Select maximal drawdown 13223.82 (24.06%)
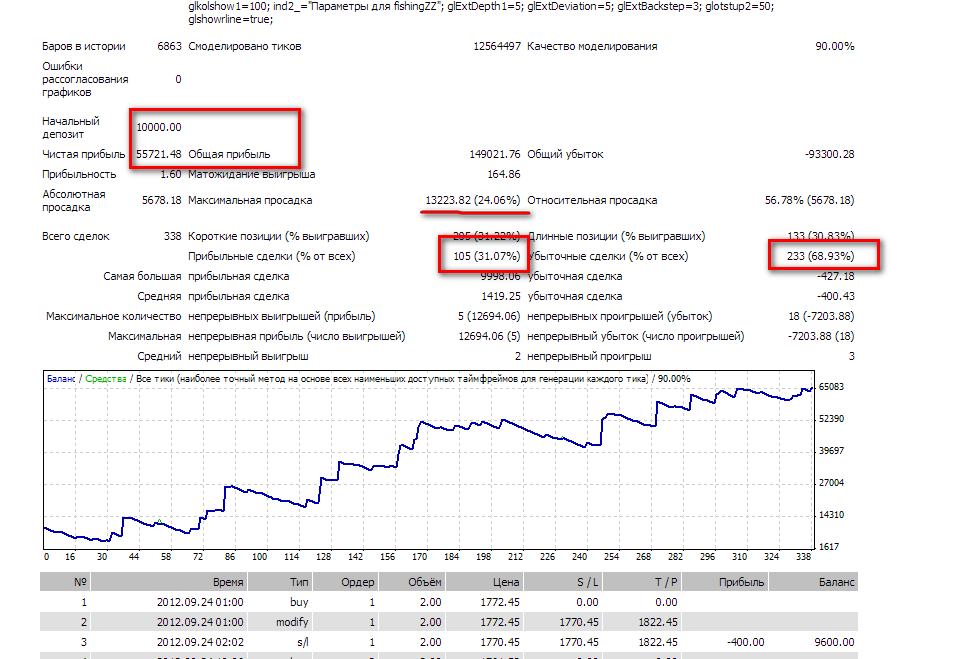The height and width of the screenshot is (659, 966). tap(473, 200)
